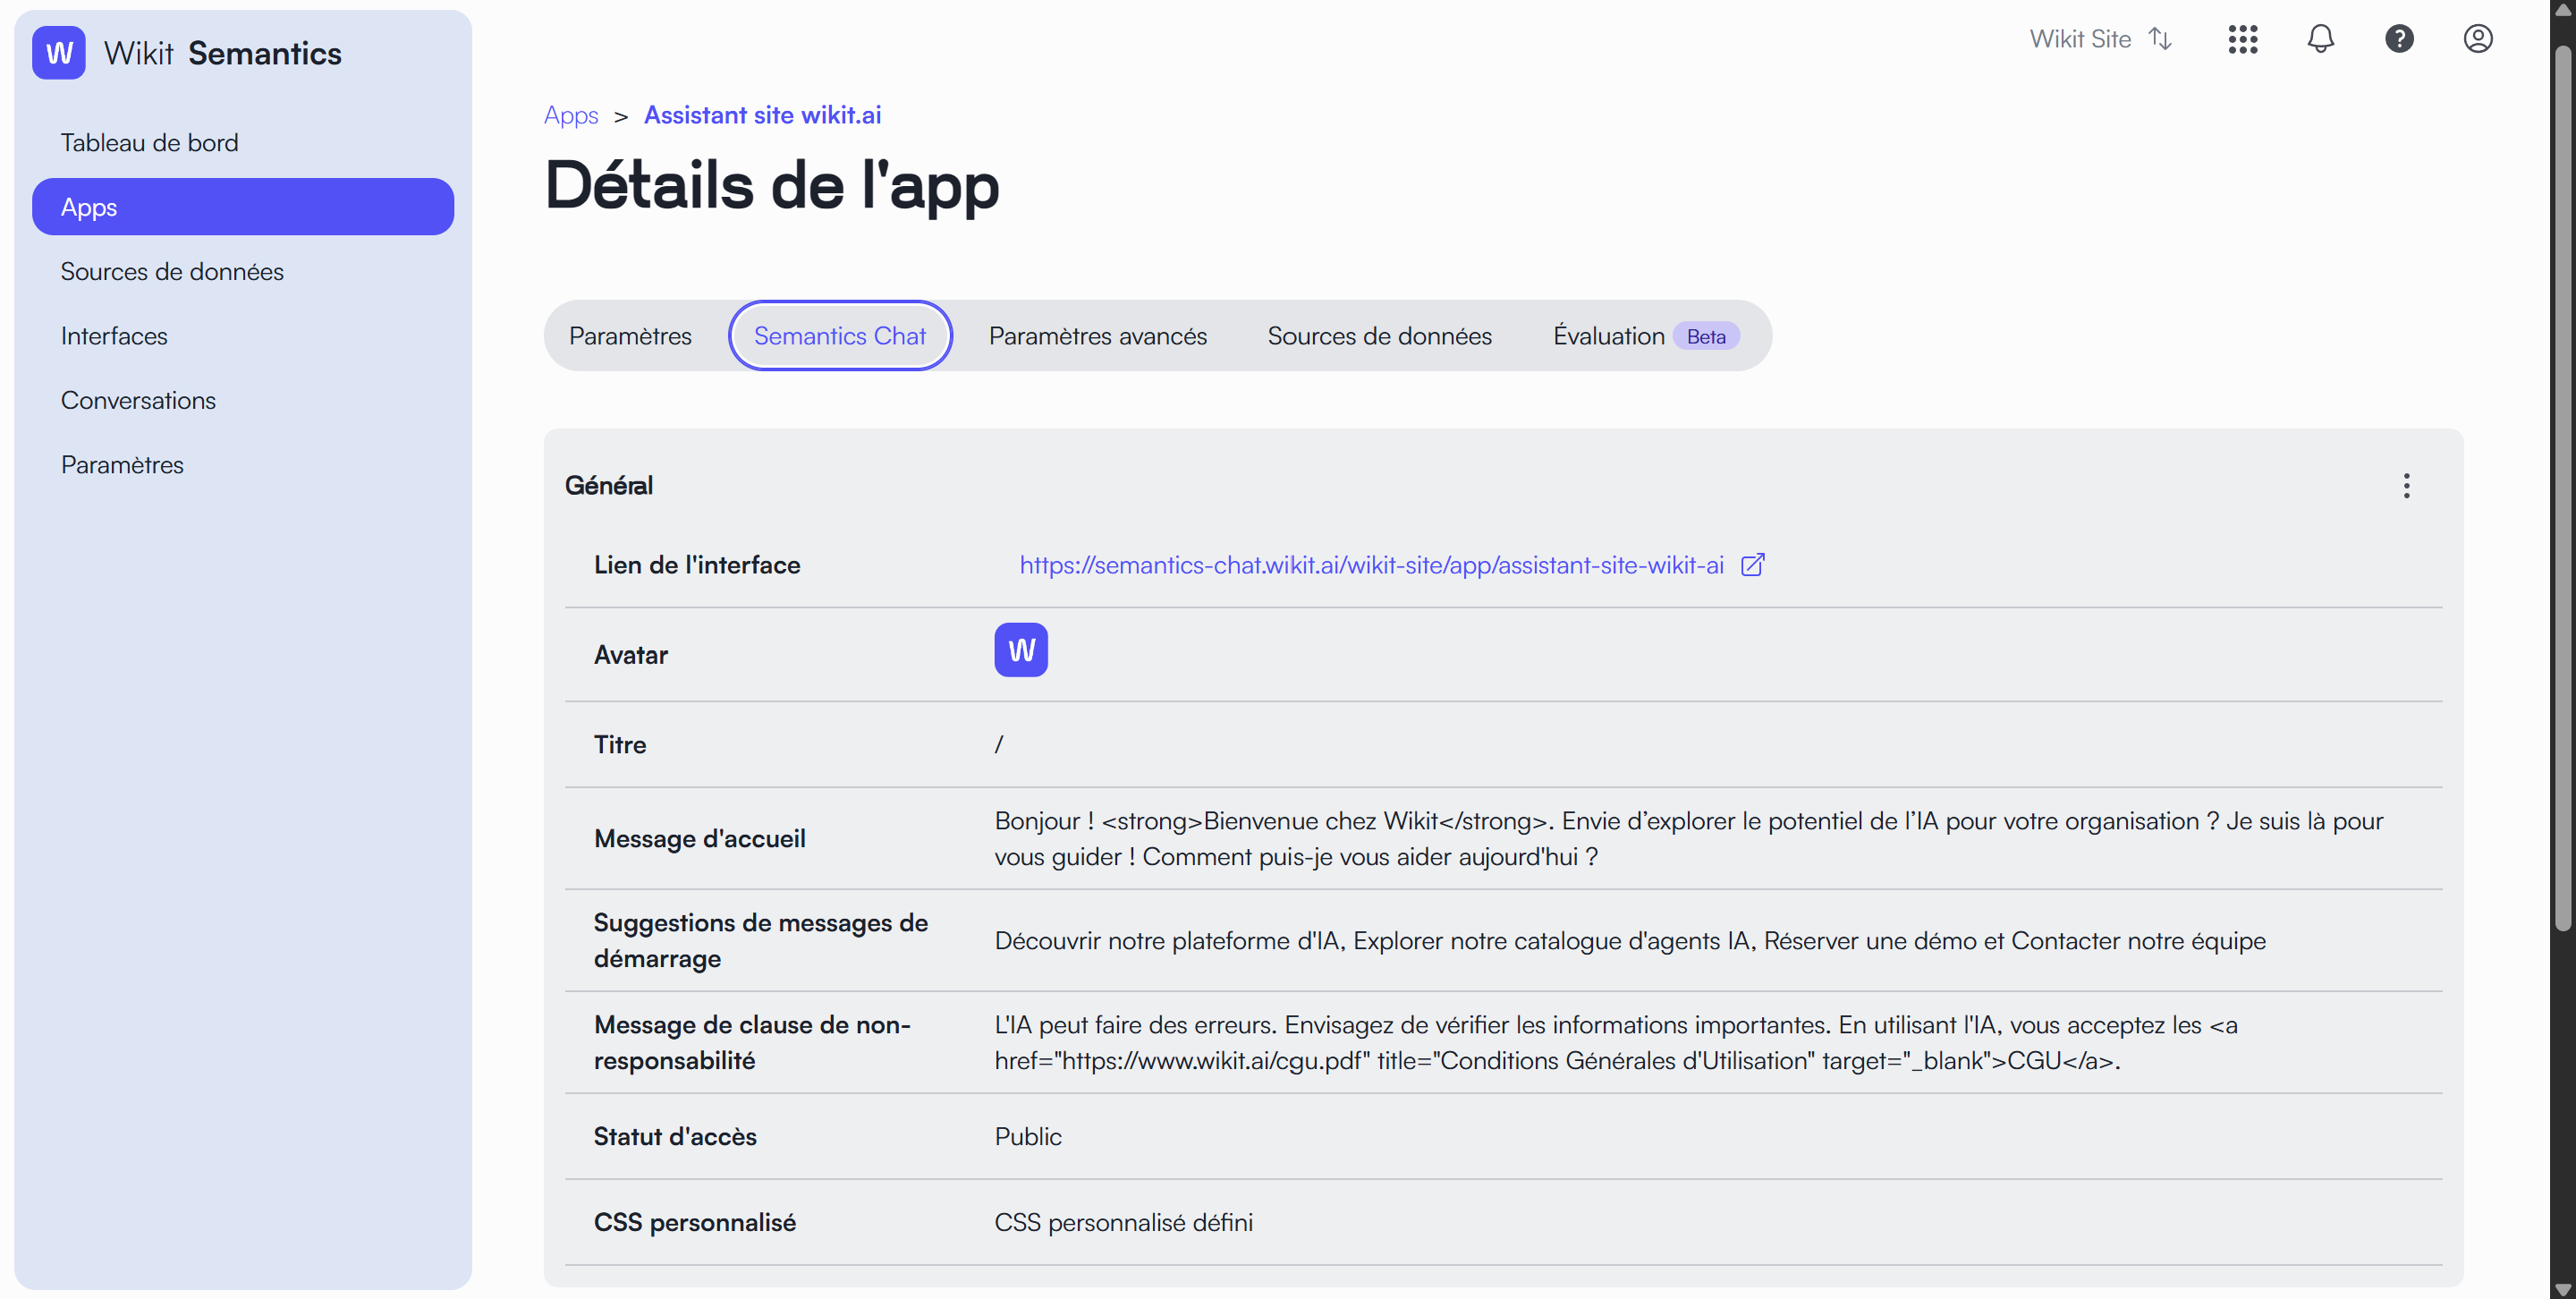Click the scrollbar down arrow
This screenshot has height=1299, width=2576.
(2562, 1289)
